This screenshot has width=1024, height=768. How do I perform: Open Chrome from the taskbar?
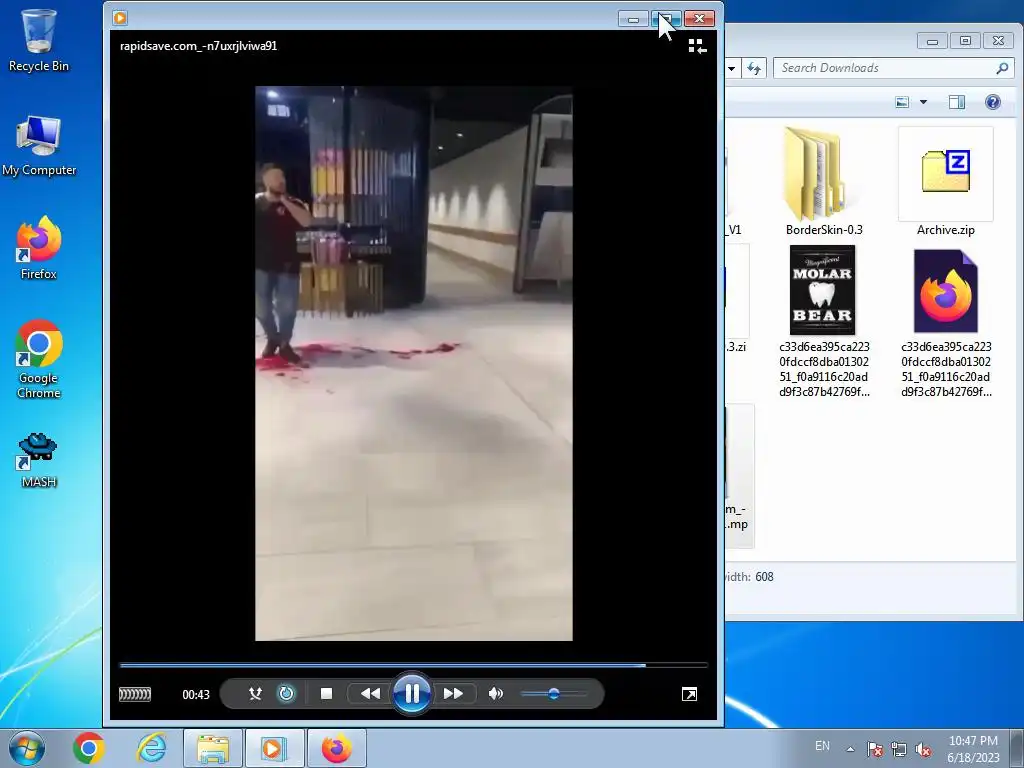[x=89, y=748]
